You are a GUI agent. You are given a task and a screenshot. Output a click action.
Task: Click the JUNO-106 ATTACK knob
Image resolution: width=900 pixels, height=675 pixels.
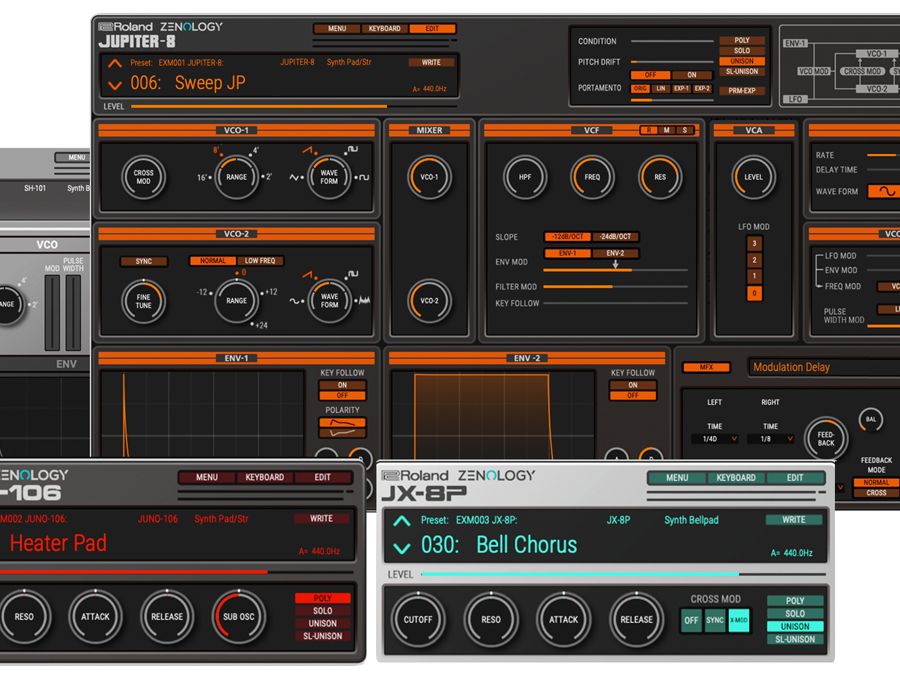(95, 616)
